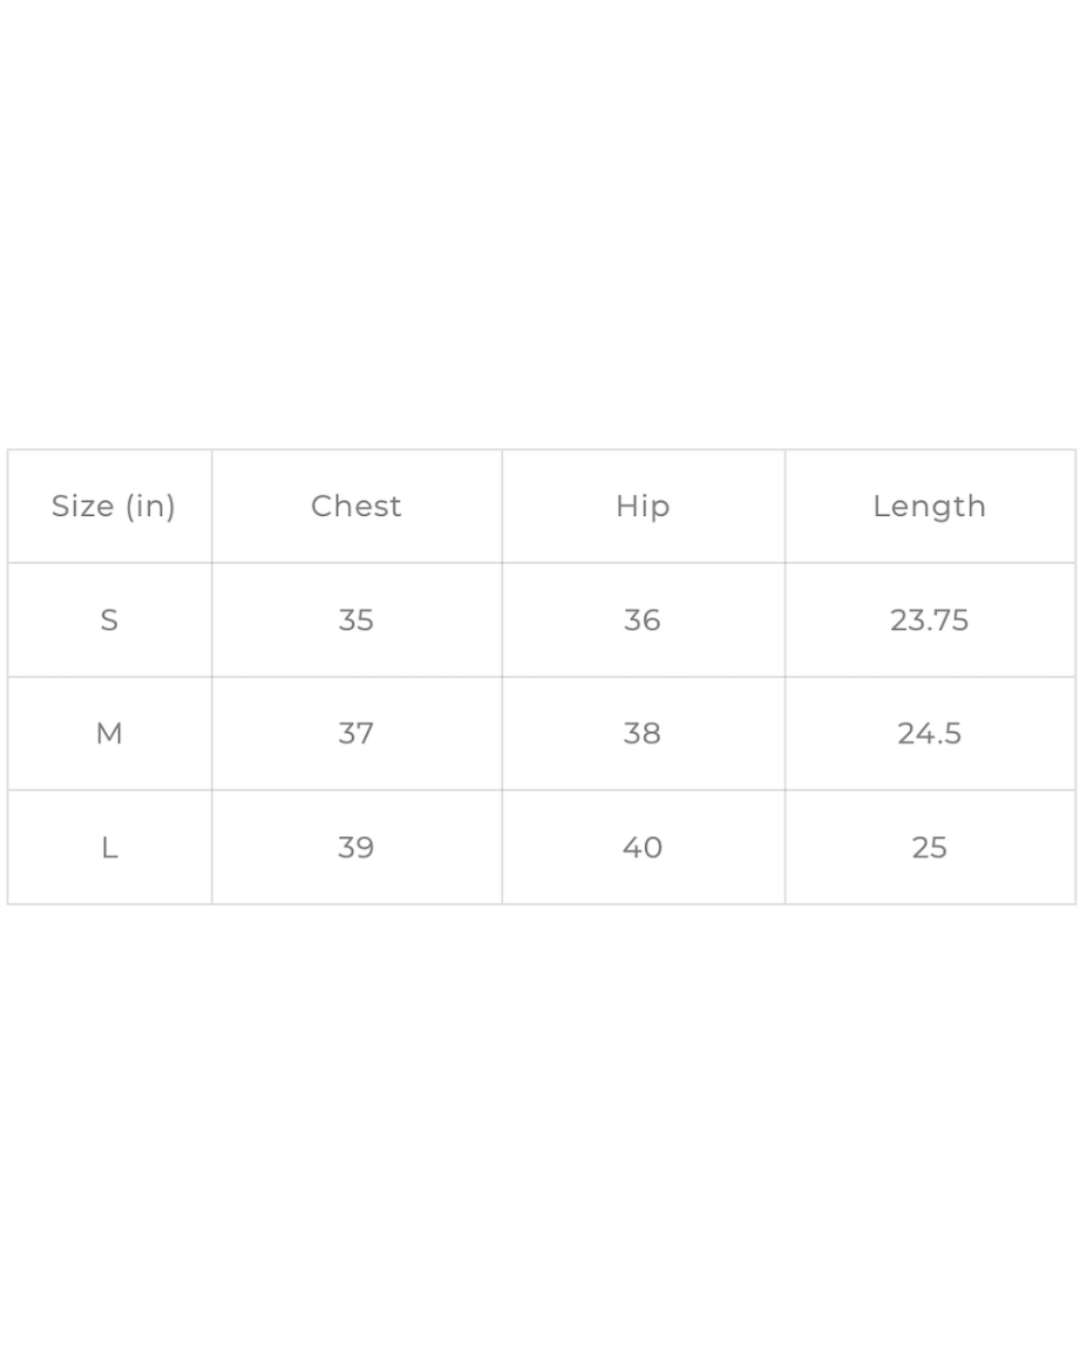Click the "(in)" unit label
Viewport: 1080px width, 1350px height.
pos(150,506)
